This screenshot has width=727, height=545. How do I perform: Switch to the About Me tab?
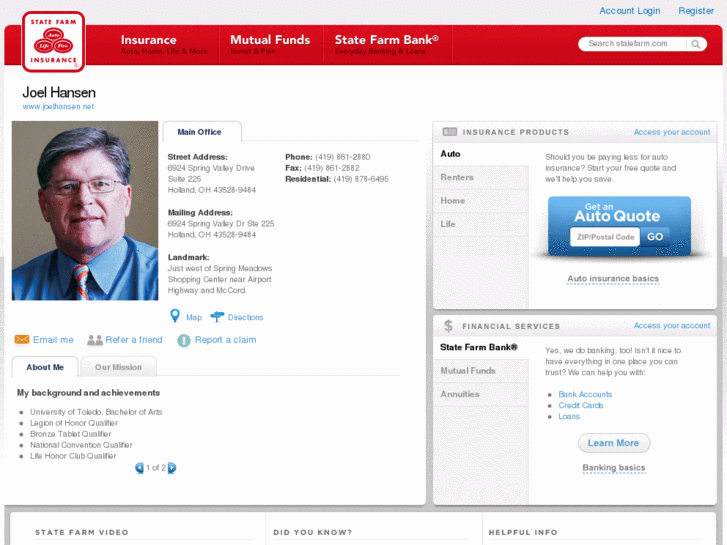coord(45,367)
